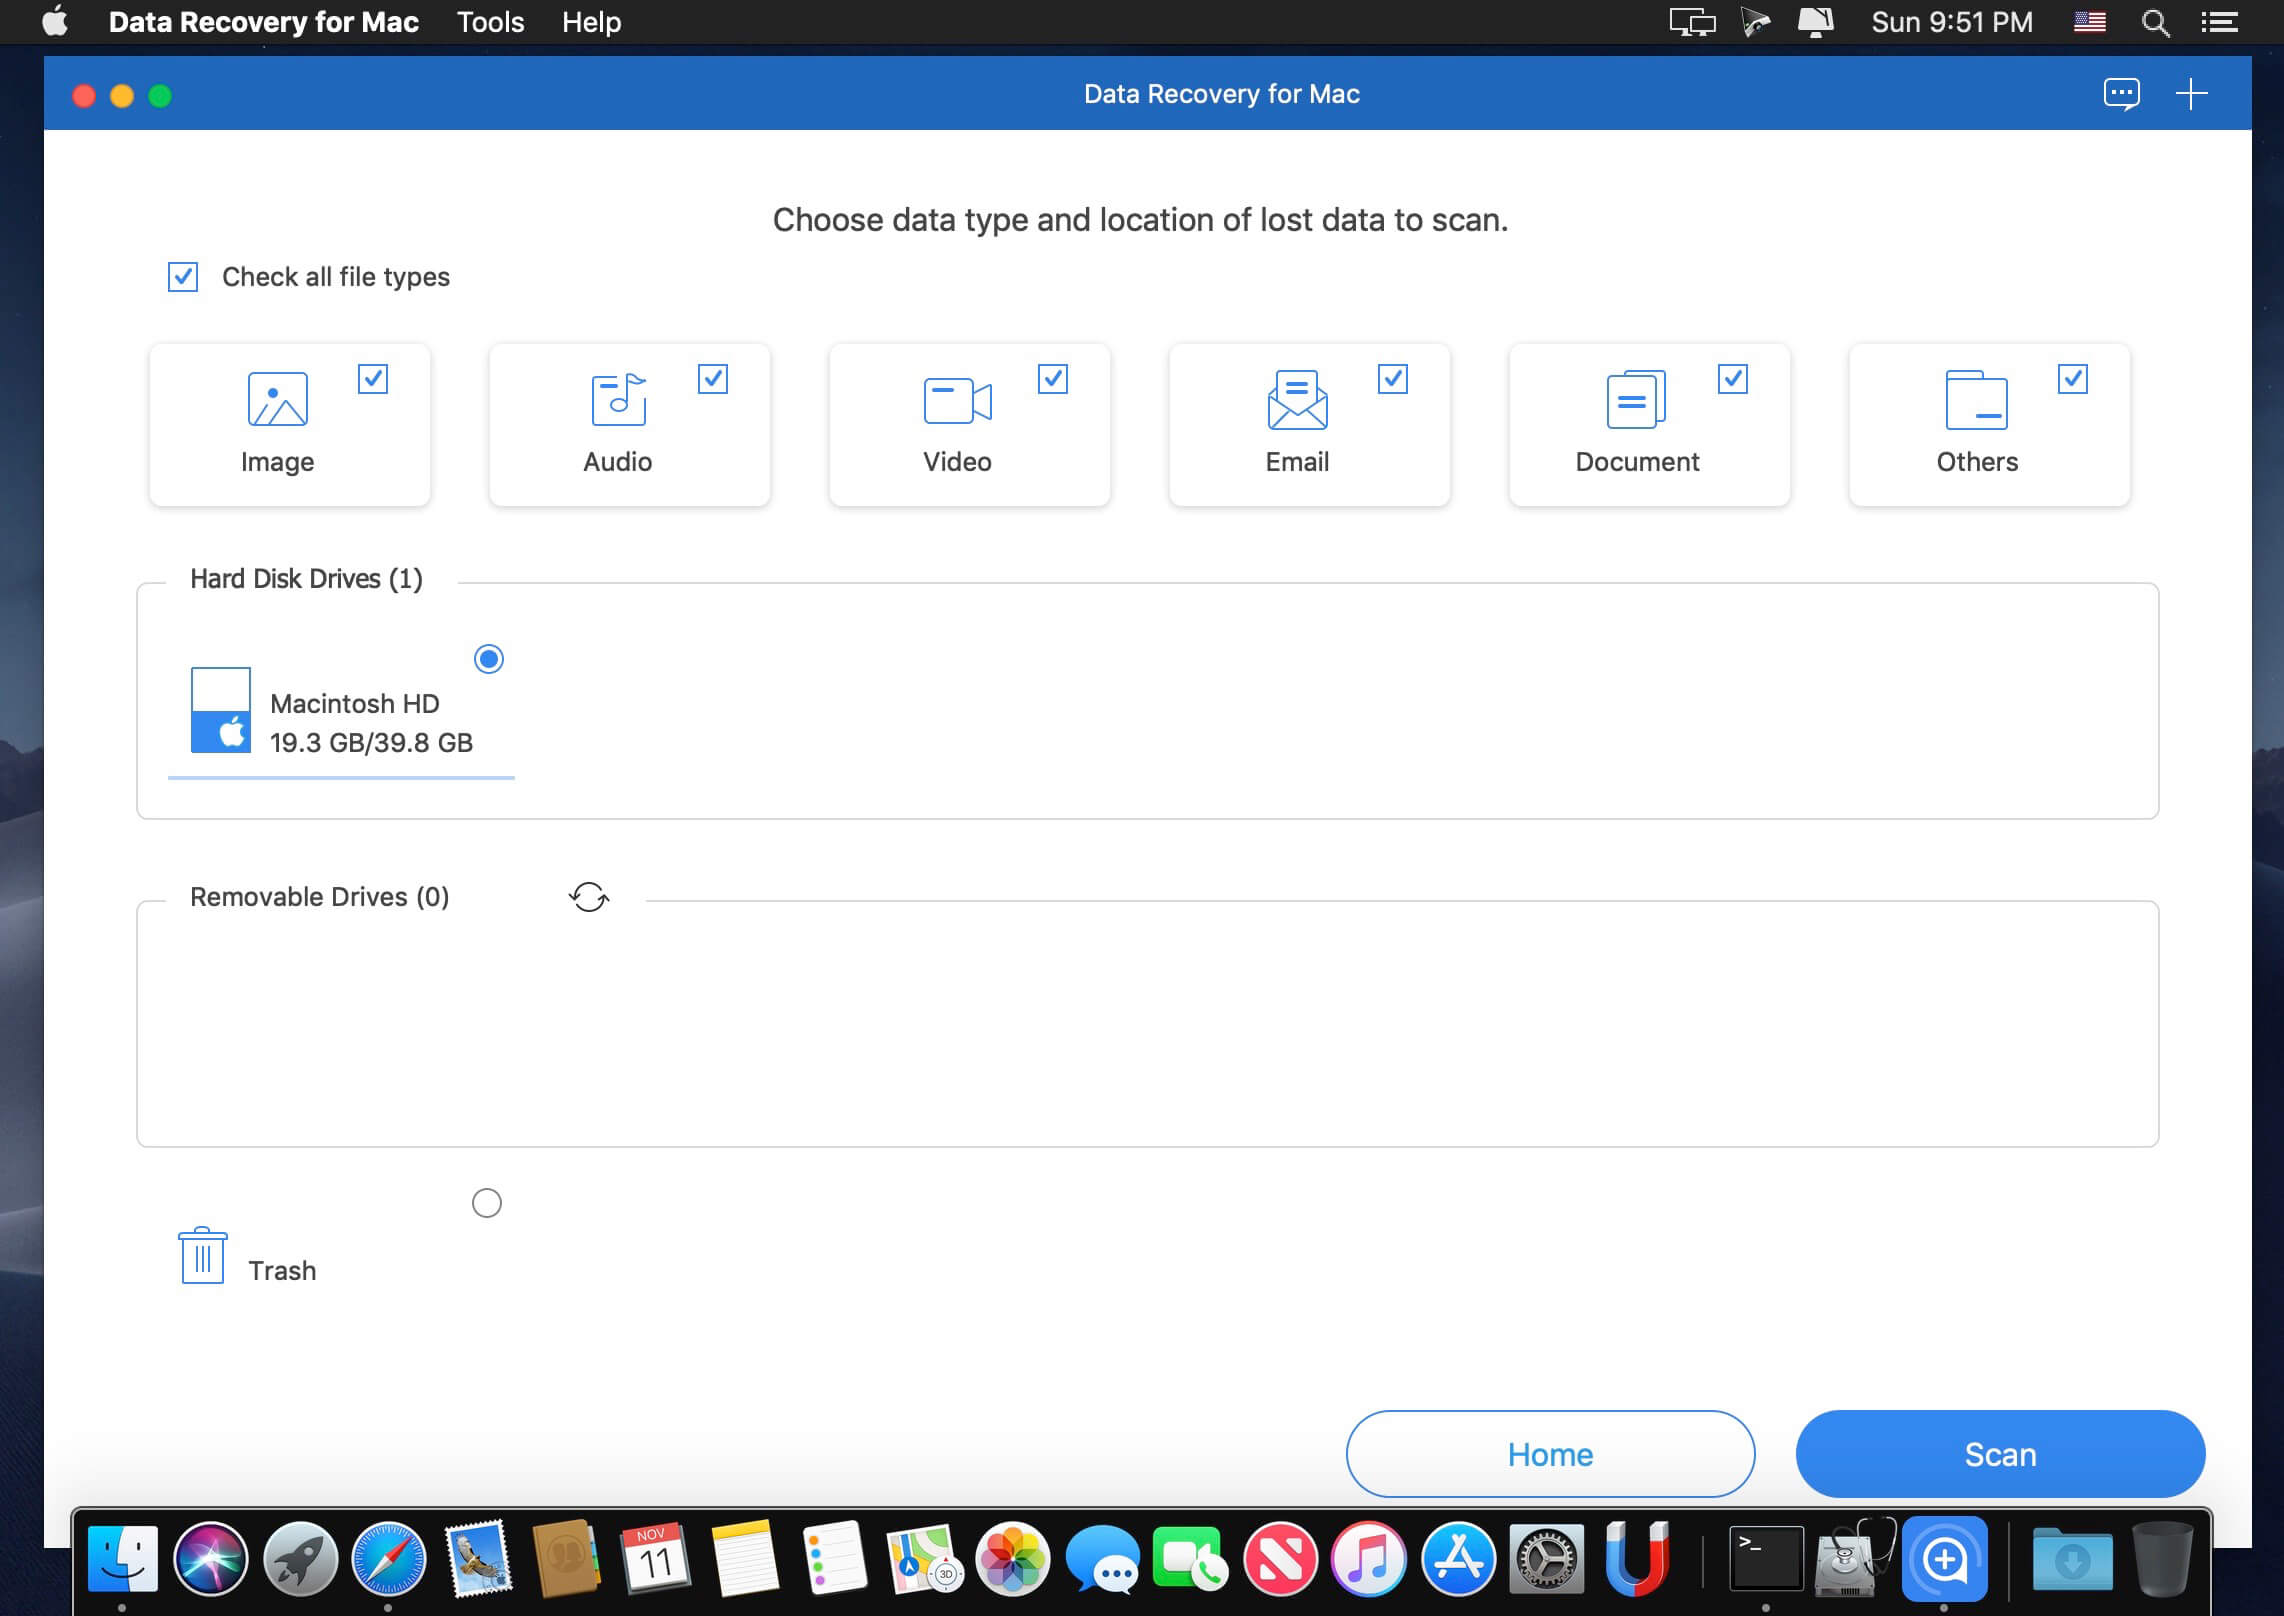The width and height of the screenshot is (2284, 1616).
Task: Click the plus icon in the title bar
Action: click(2191, 94)
